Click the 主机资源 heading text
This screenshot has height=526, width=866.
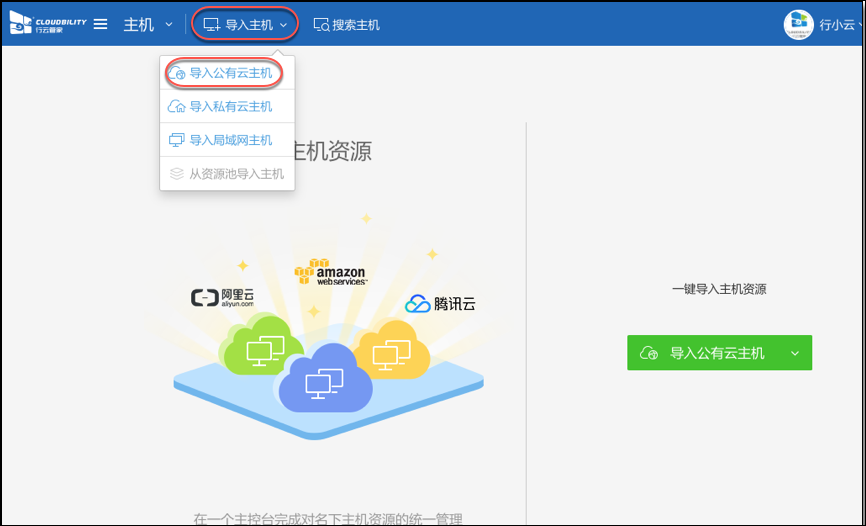pos(333,151)
